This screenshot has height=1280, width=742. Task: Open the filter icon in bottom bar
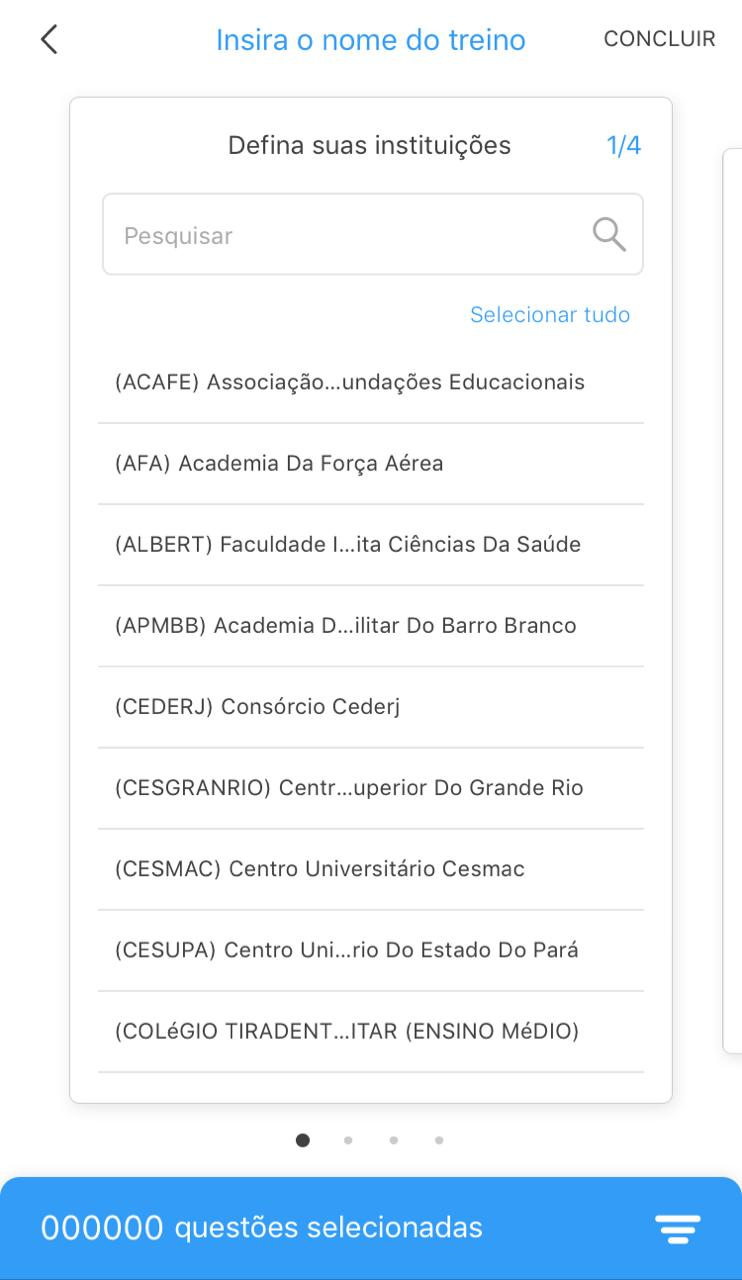click(x=677, y=1228)
